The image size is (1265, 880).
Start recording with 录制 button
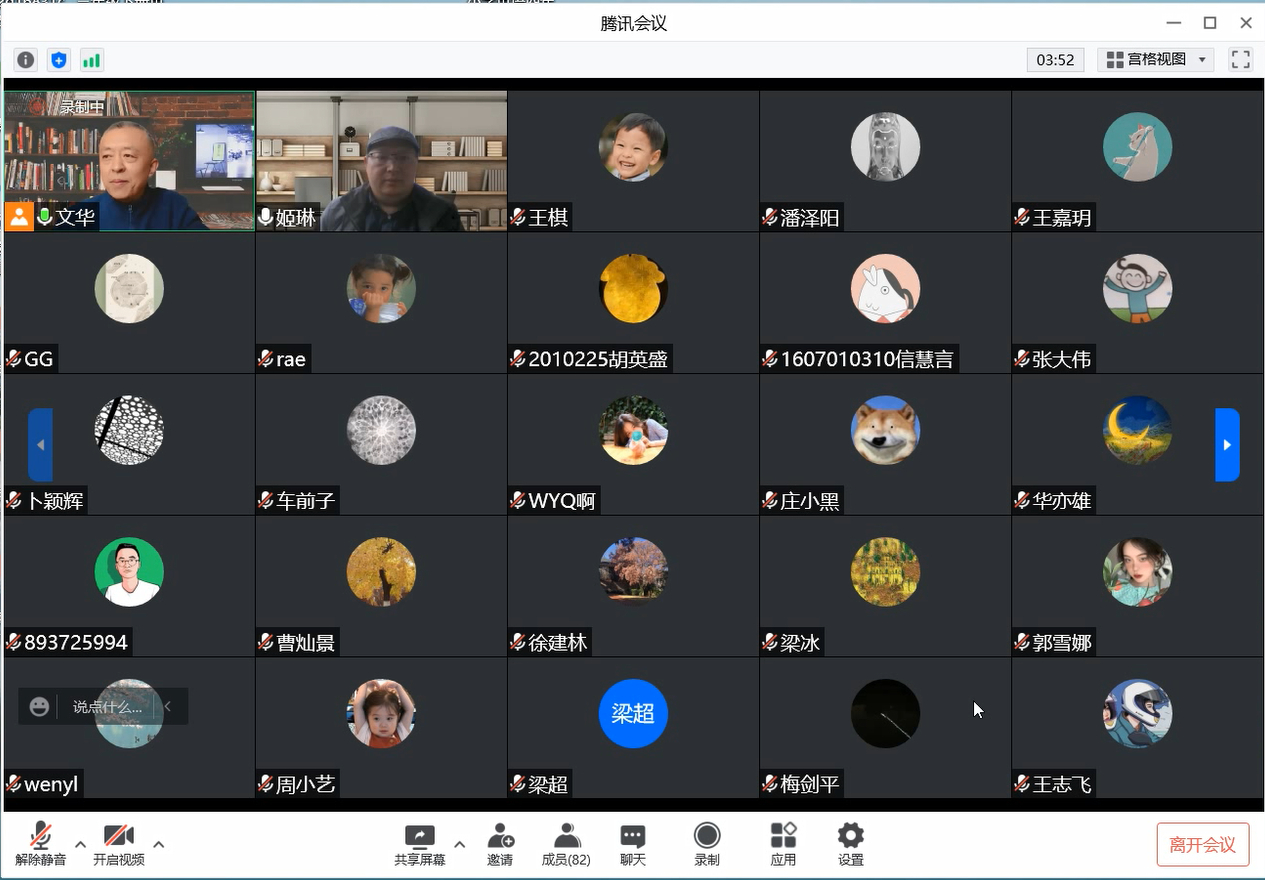point(707,844)
